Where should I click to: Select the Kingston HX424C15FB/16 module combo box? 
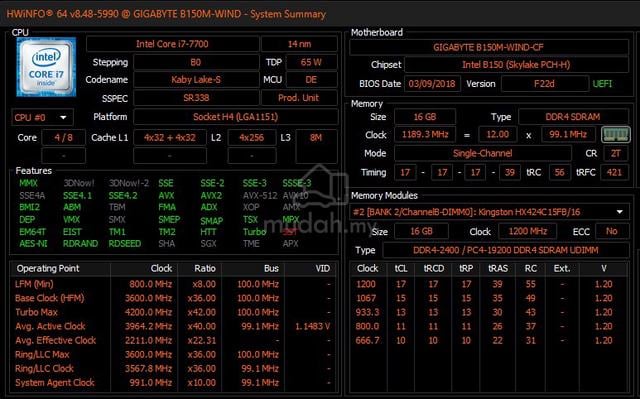(489, 212)
